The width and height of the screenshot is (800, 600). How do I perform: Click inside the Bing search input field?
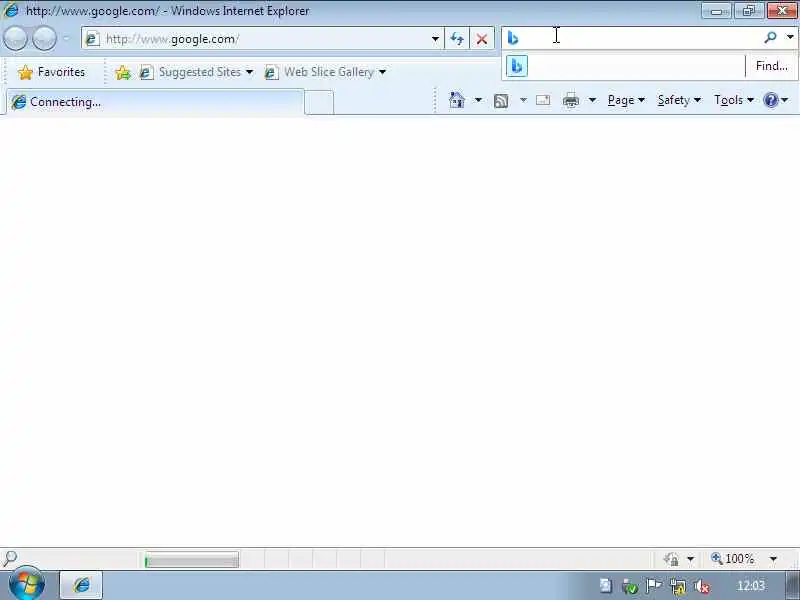click(x=640, y=37)
